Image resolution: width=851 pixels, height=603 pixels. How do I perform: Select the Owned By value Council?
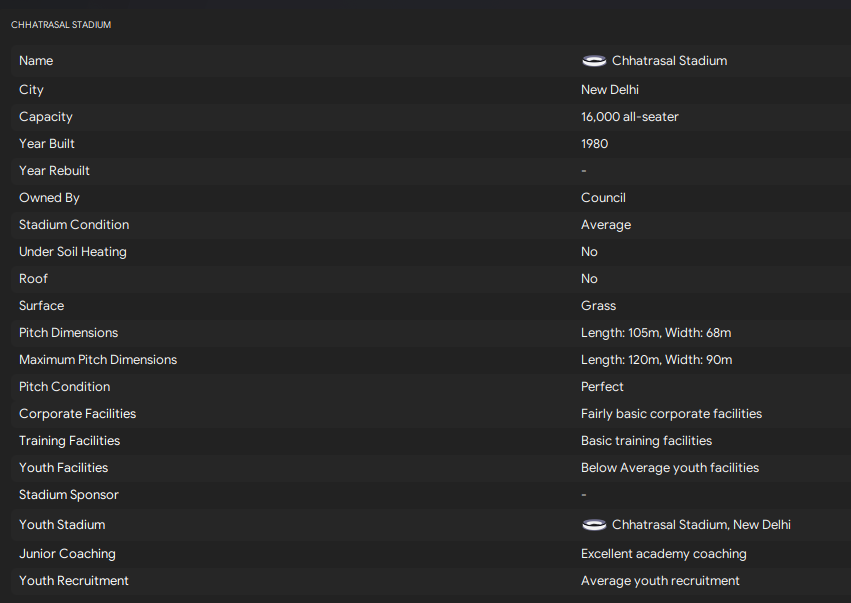(603, 198)
